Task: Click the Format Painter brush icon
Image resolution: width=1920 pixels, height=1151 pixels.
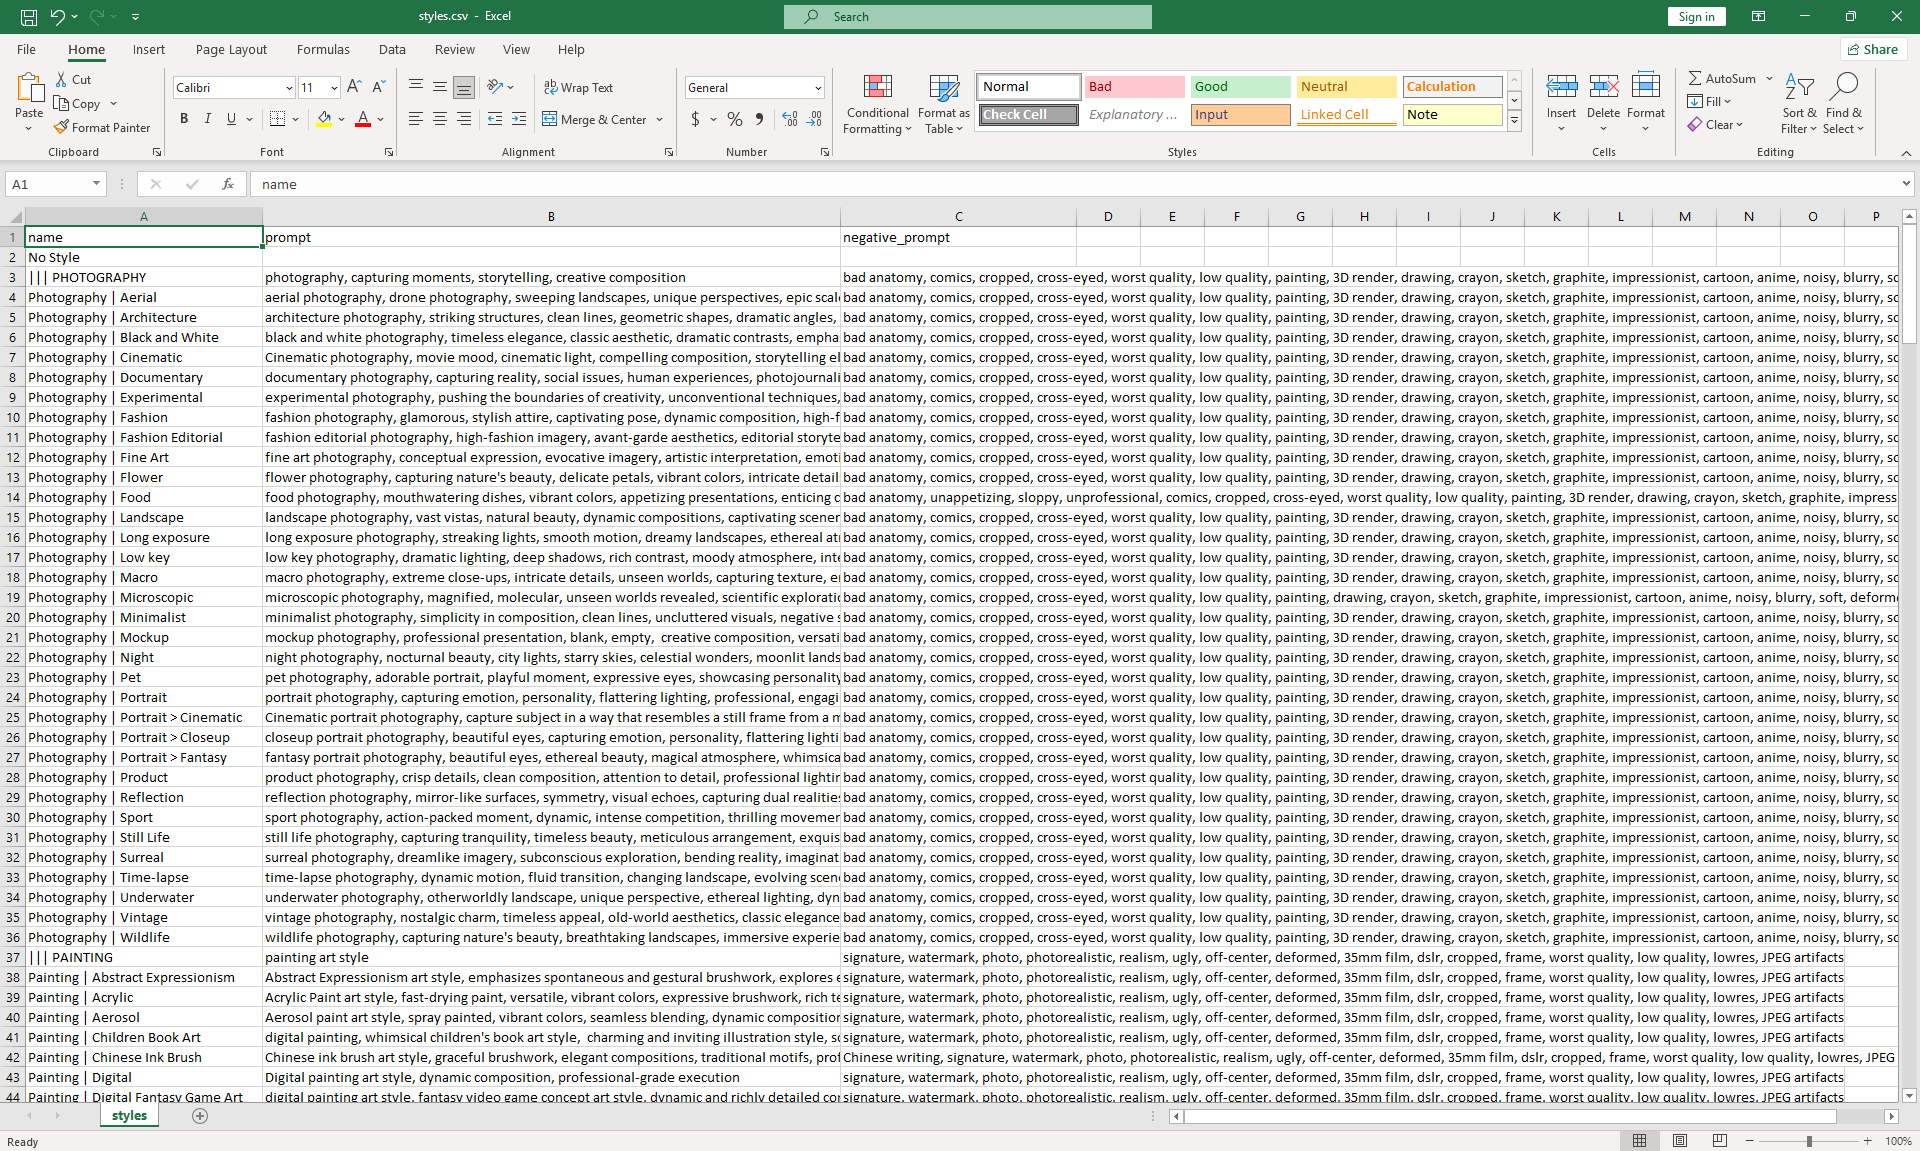Action: [x=62, y=127]
